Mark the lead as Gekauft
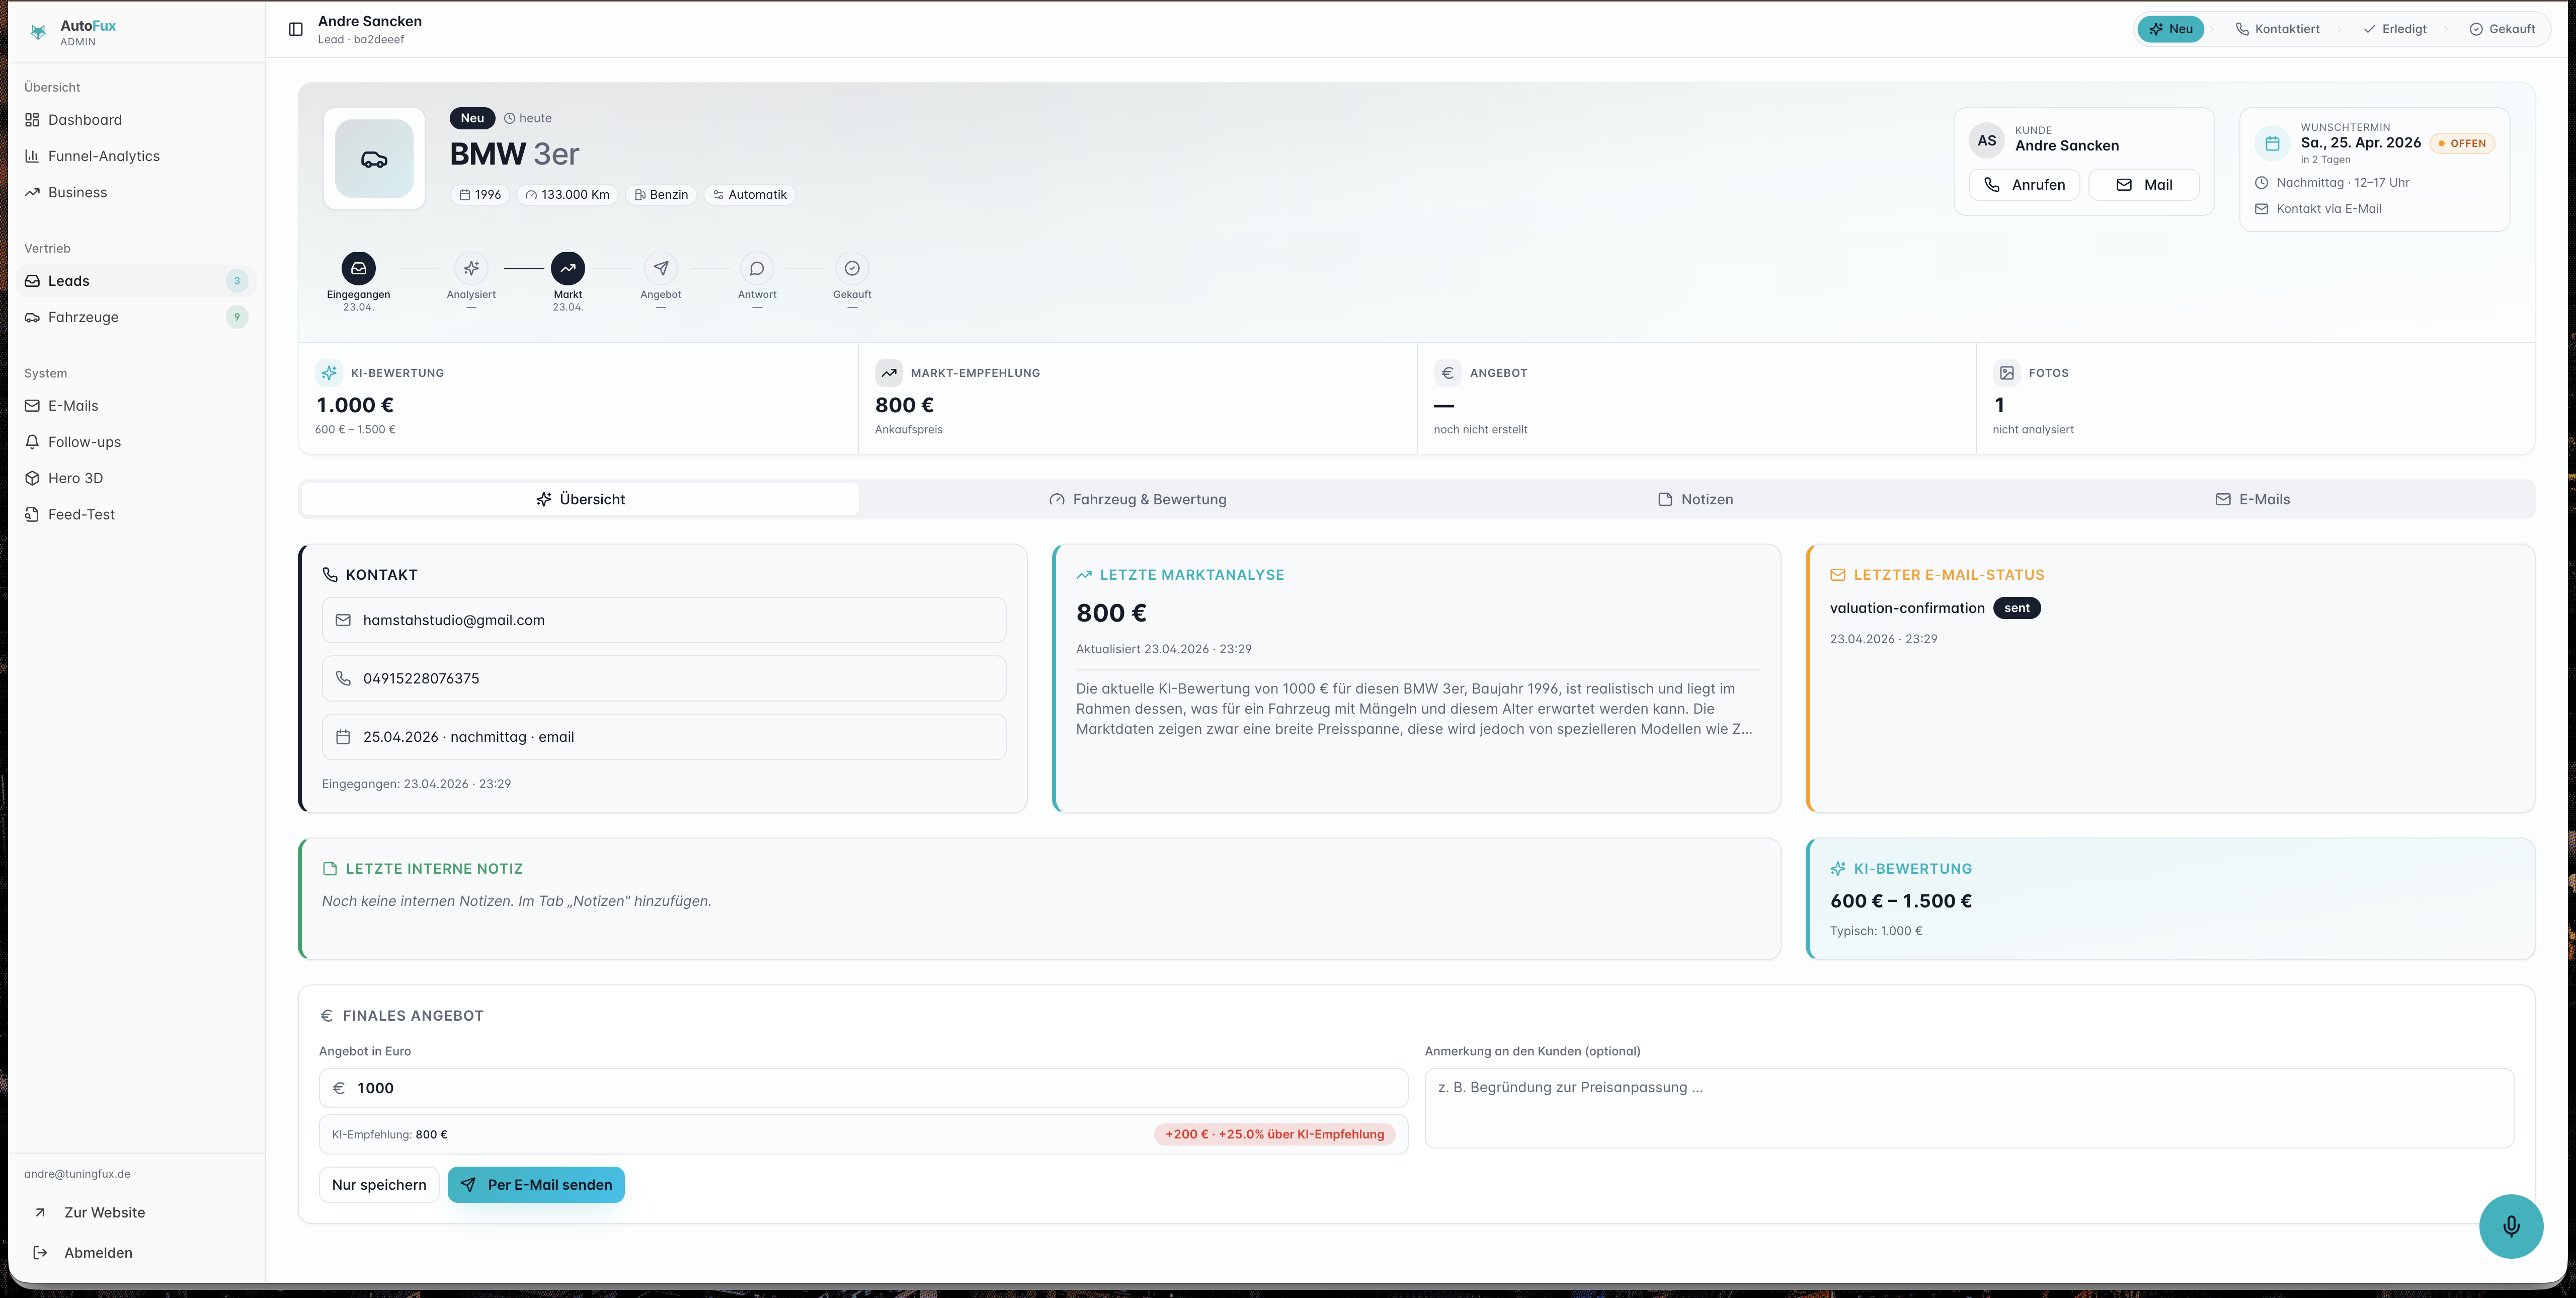 click(x=2502, y=29)
